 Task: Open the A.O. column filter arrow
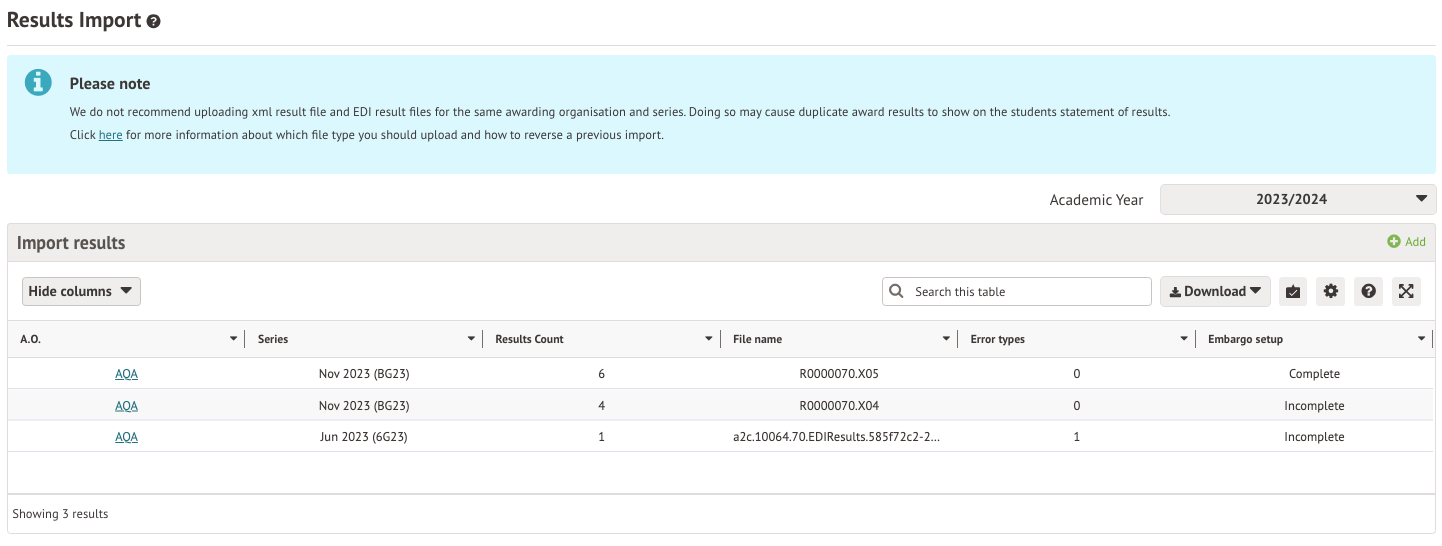point(234,340)
